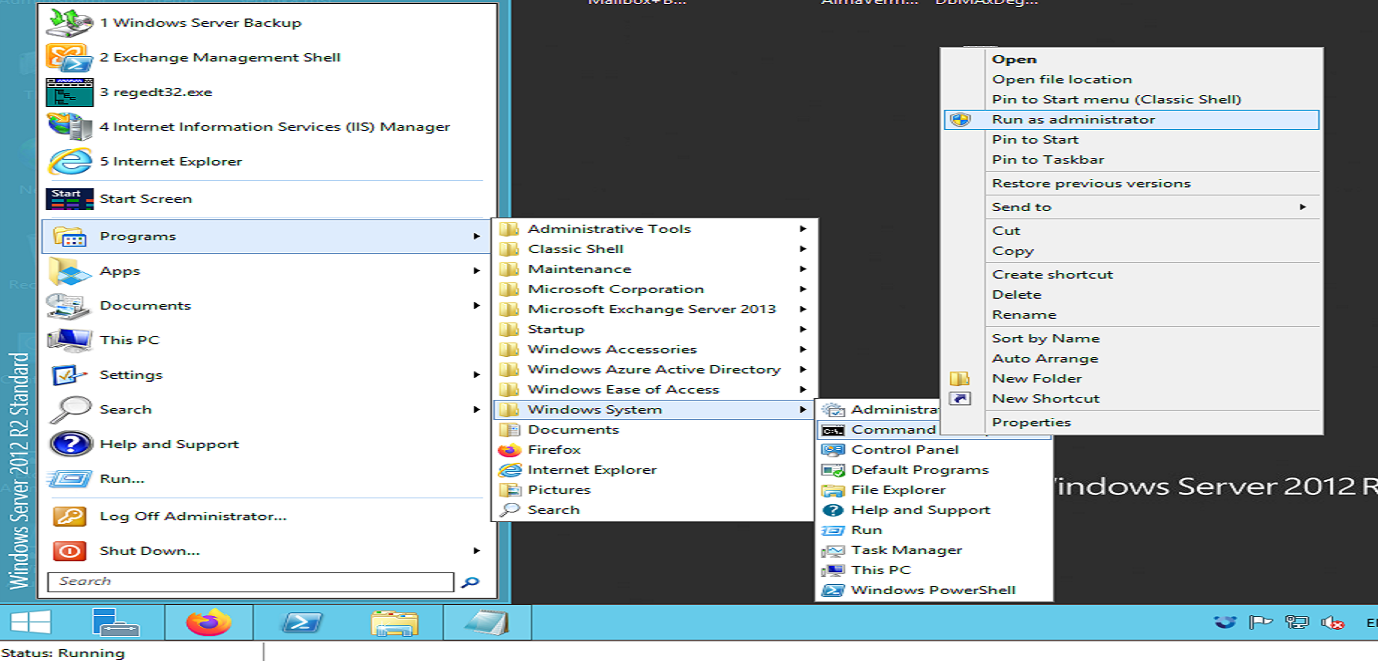Image resolution: width=1378 pixels, height=661 pixels.
Task: Click the Windows Start button
Action: 31,623
